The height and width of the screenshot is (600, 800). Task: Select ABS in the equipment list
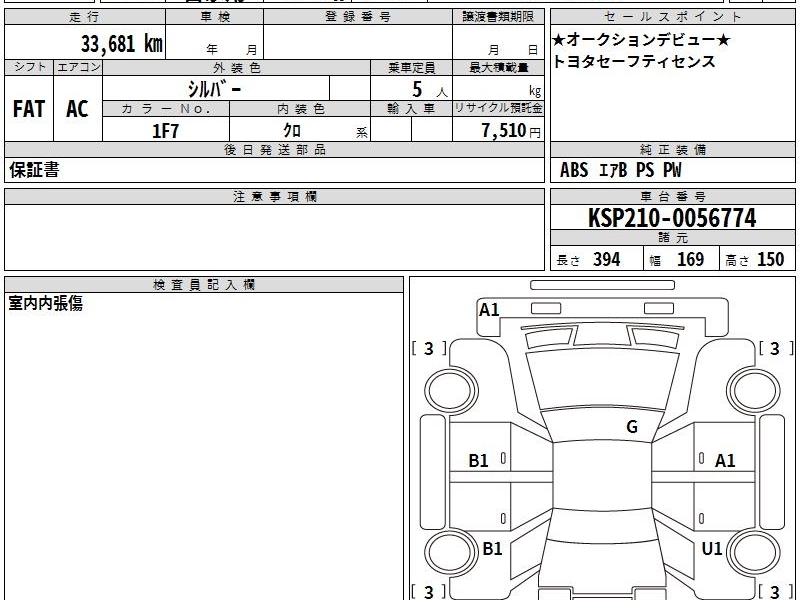[x=574, y=170]
